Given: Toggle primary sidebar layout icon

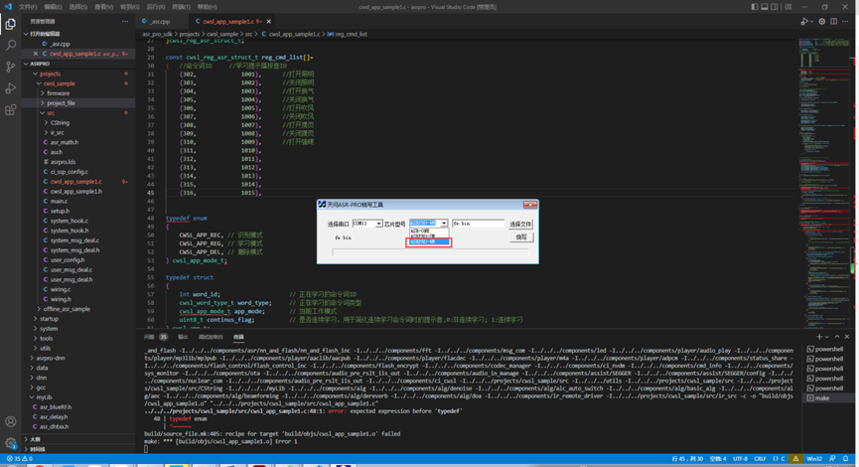Looking at the screenshot, I should (754, 7).
